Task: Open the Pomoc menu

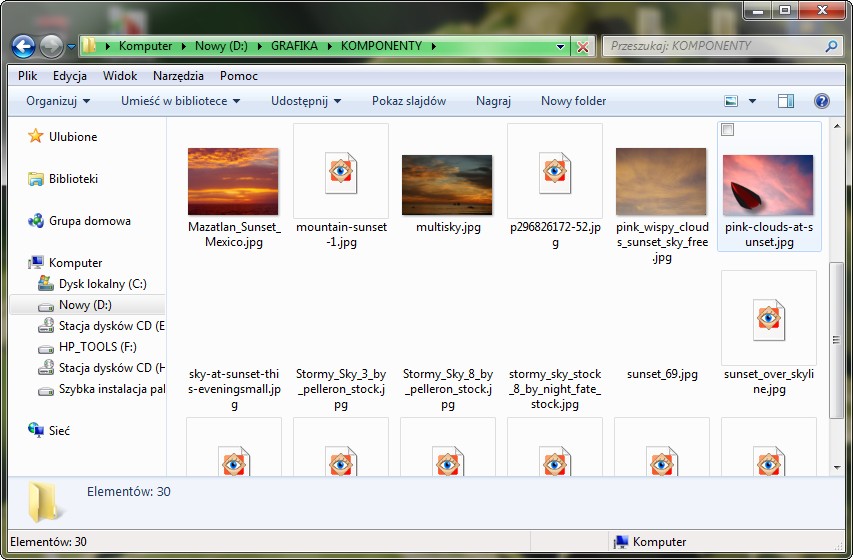Action: [x=238, y=76]
